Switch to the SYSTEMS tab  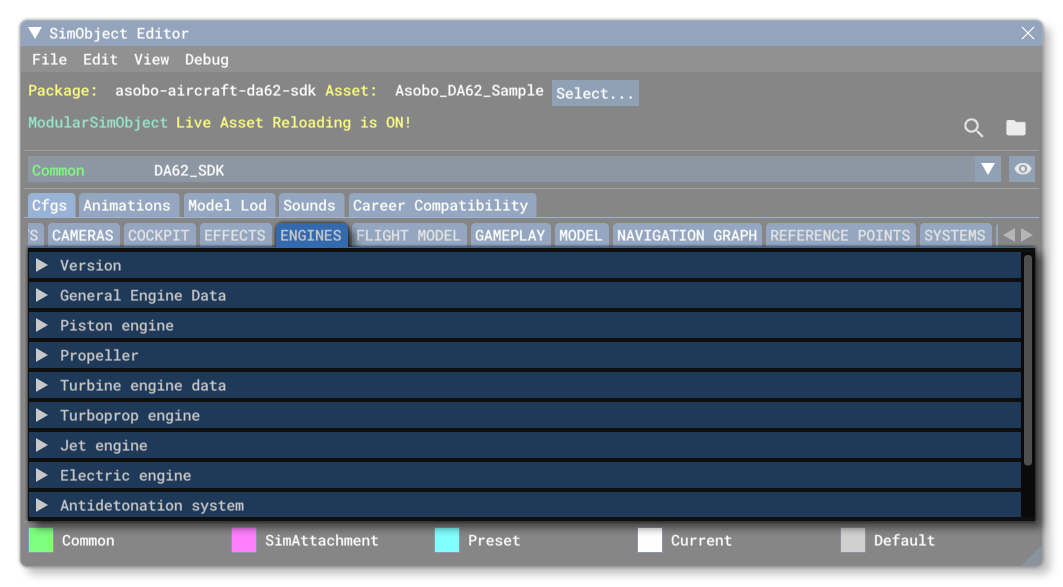tap(954, 235)
